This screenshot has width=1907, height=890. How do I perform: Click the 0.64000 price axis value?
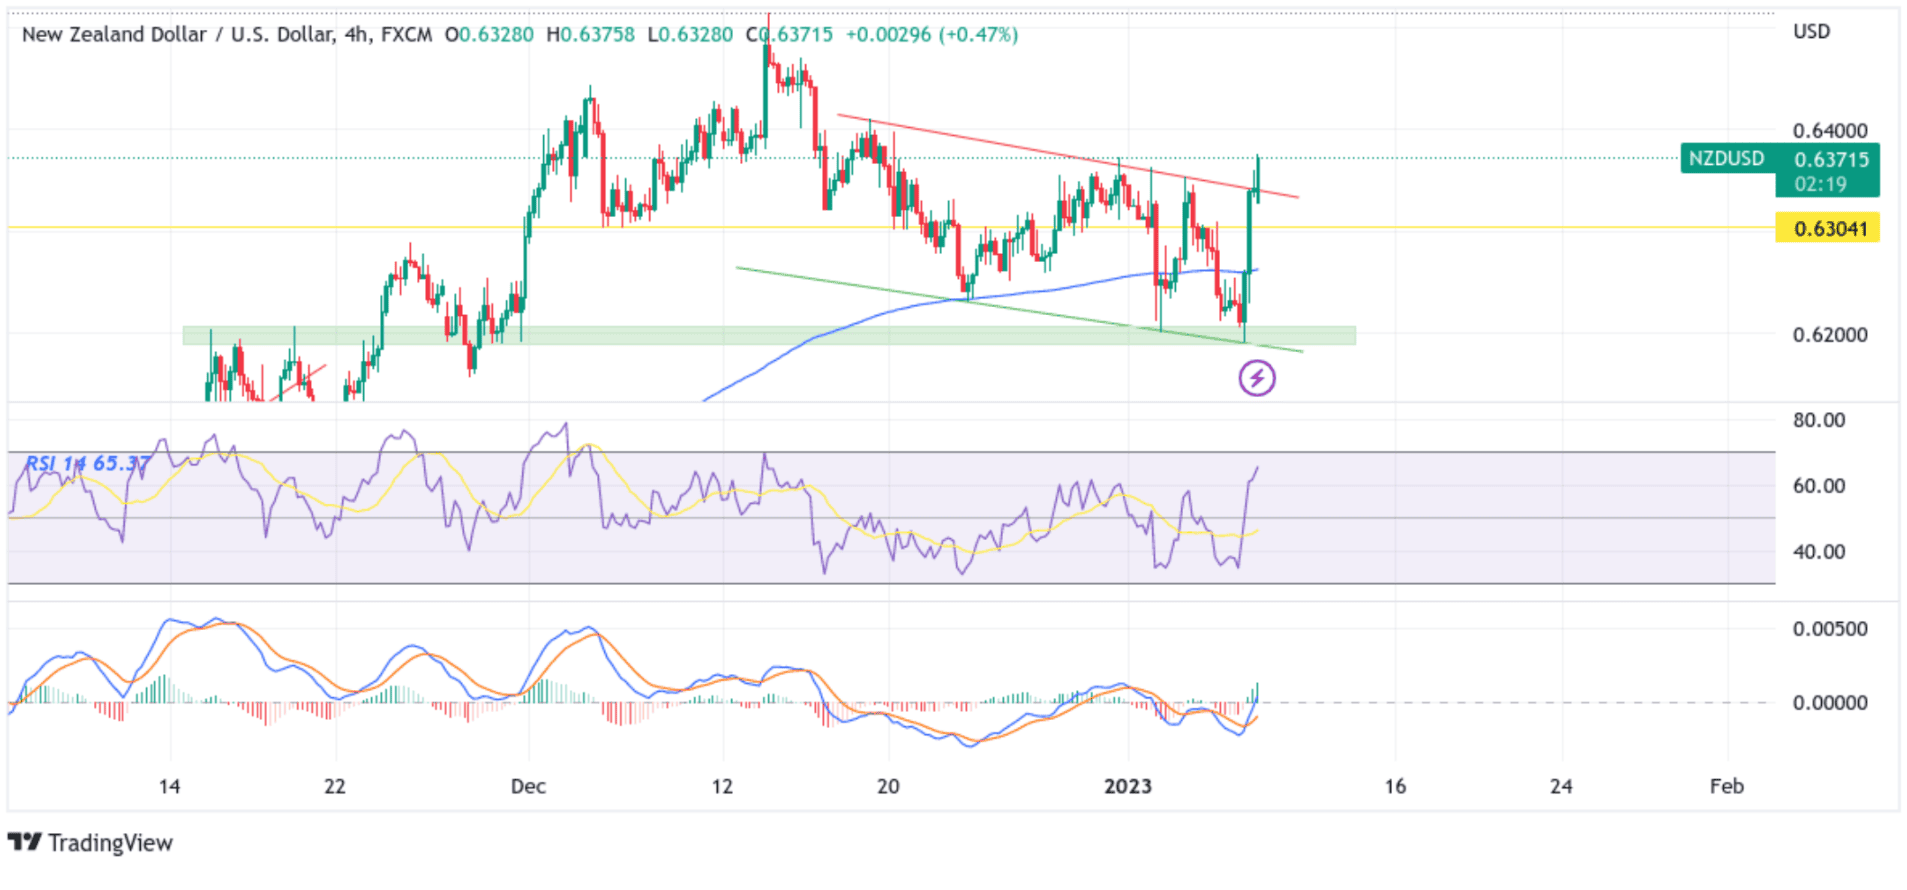(x=1830, y=131)
